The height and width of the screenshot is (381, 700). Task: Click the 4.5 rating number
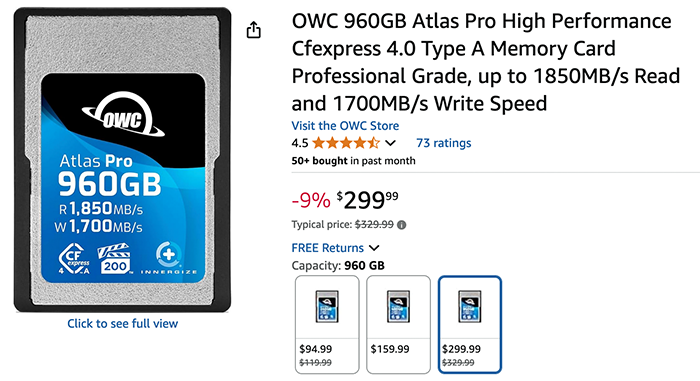point(300,143)
